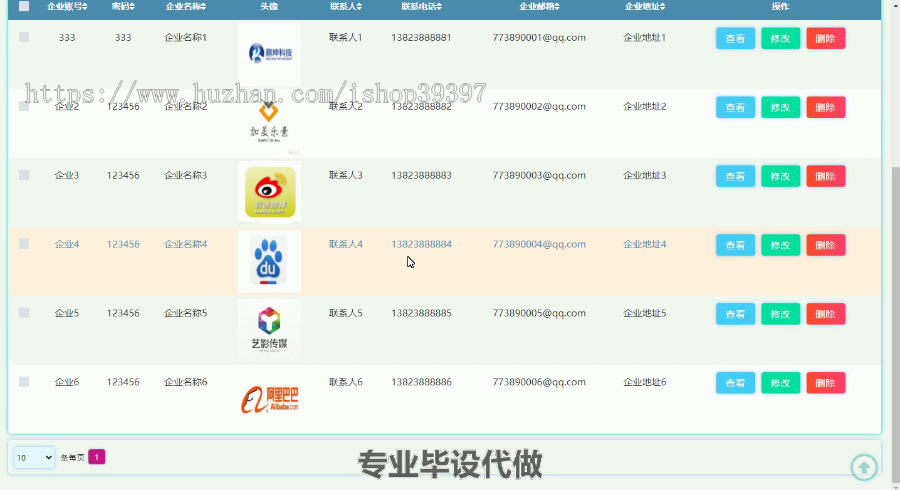Screen dimensions: 900x490
Task: Click address cell 企业地址3
Action: coord(645,175)
